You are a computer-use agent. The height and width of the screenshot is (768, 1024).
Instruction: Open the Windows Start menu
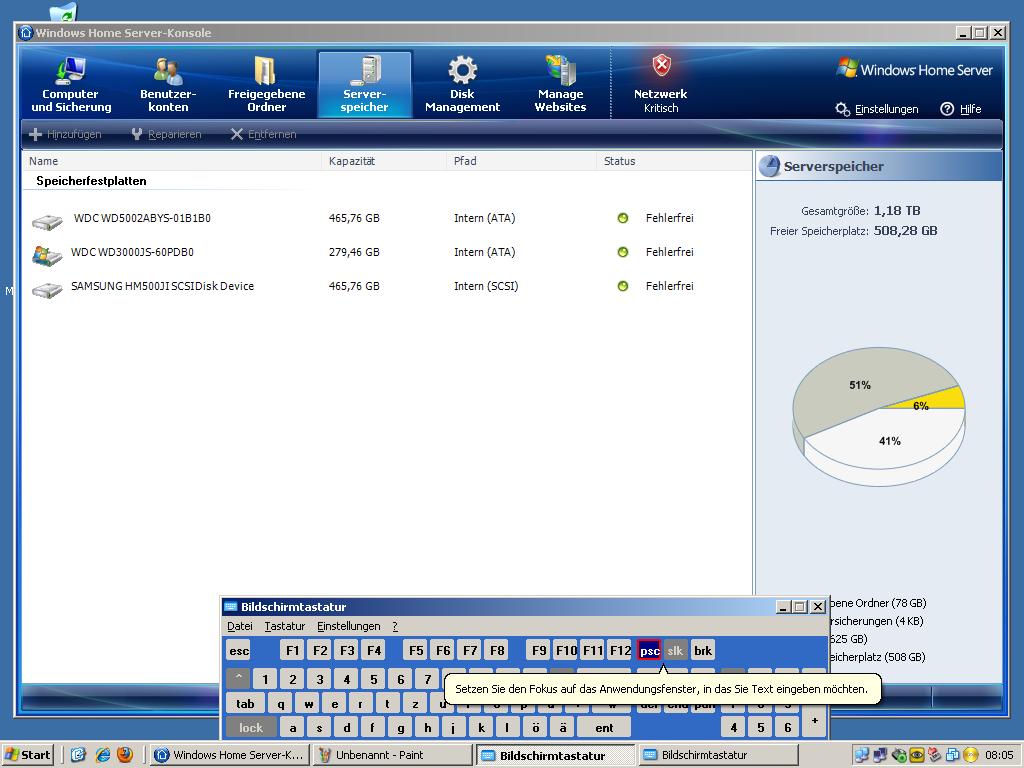pos(27,755)
